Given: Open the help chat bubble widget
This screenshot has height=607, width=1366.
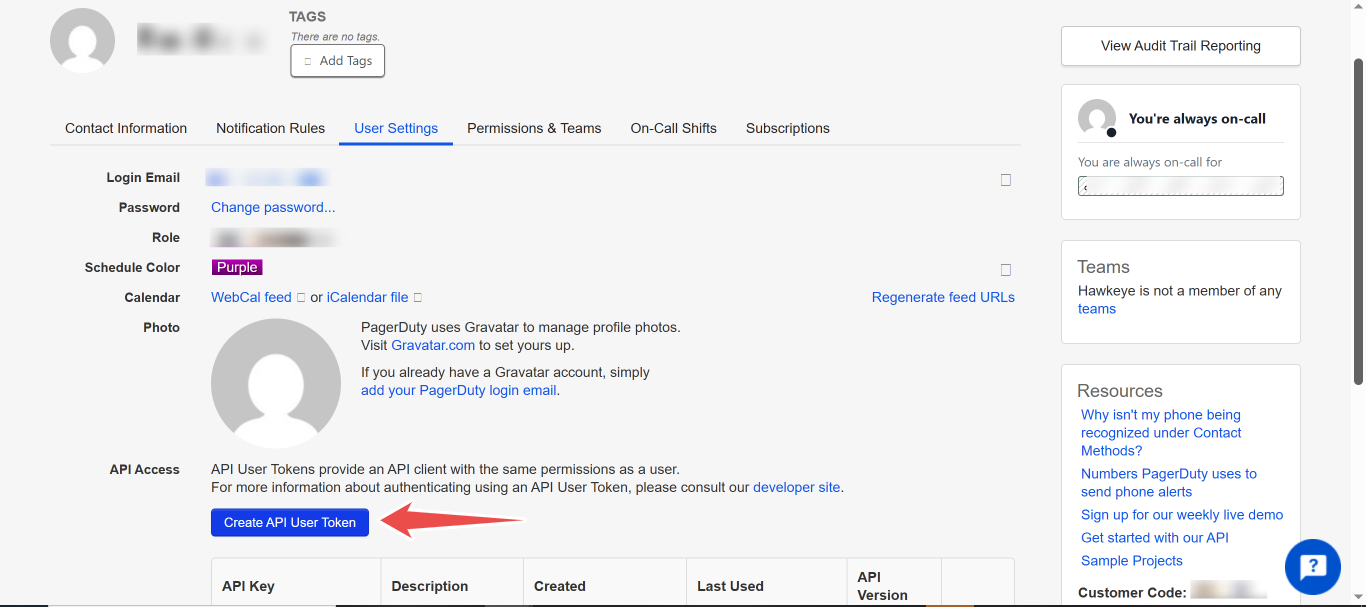Looking at the screenshot, I should click(1312, 567).
